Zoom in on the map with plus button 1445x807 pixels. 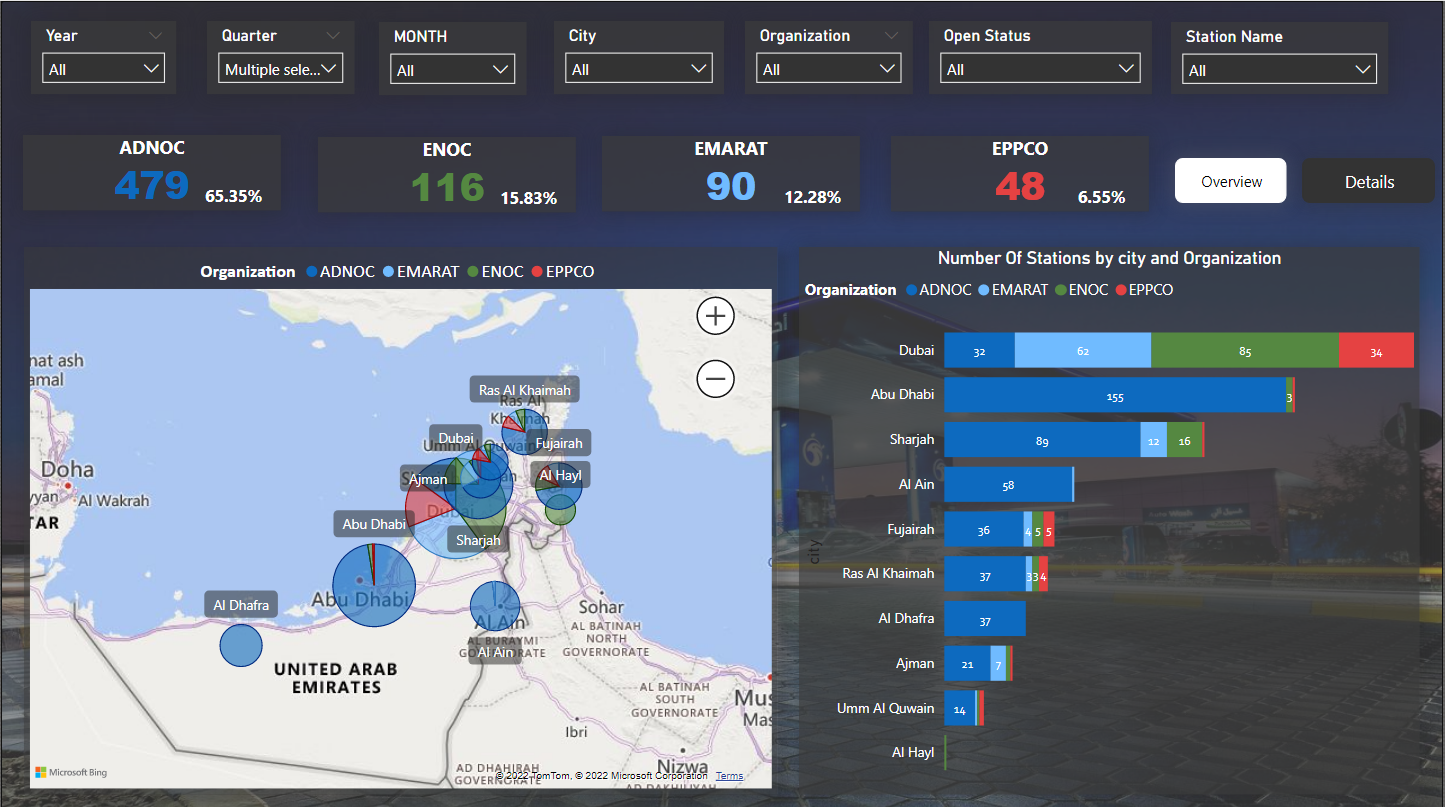[x=715, y=317]
